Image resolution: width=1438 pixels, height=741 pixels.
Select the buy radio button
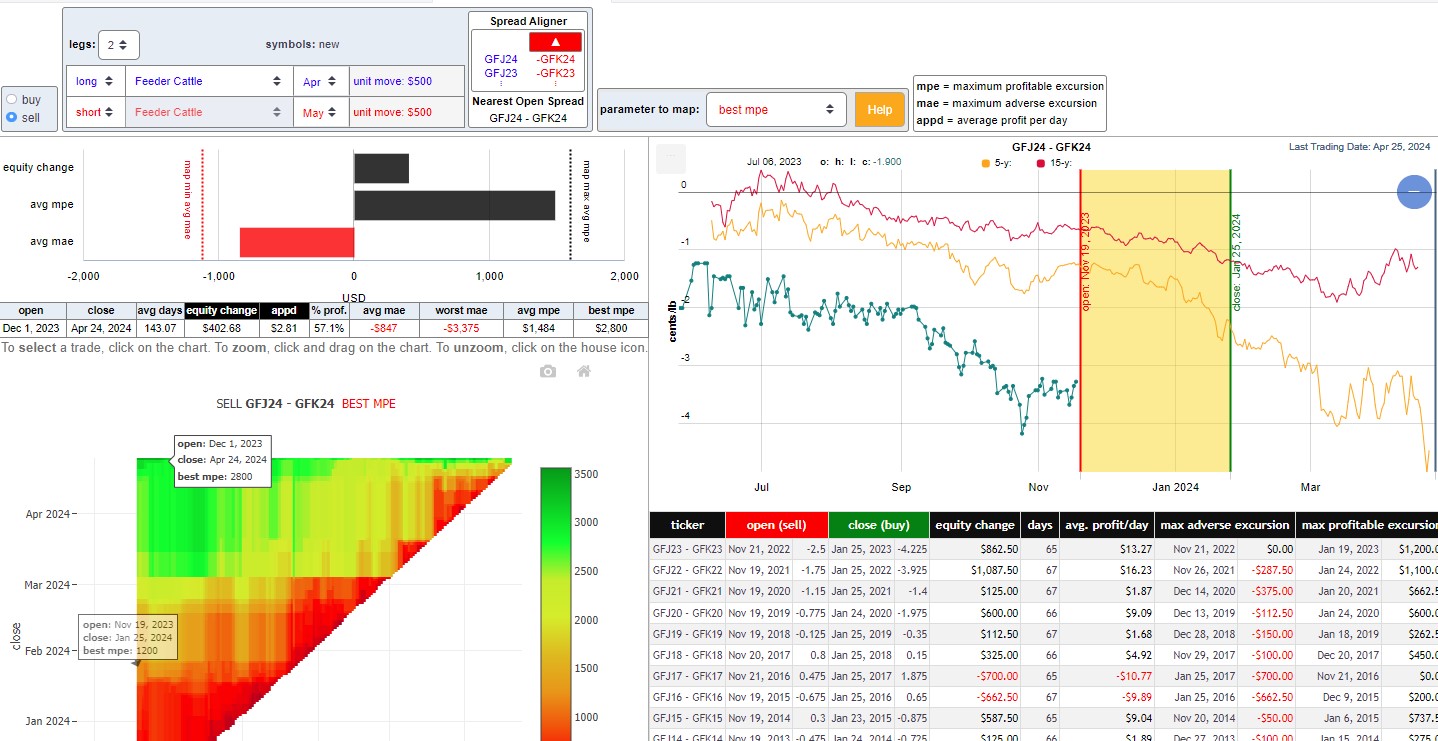coord(12,100)
